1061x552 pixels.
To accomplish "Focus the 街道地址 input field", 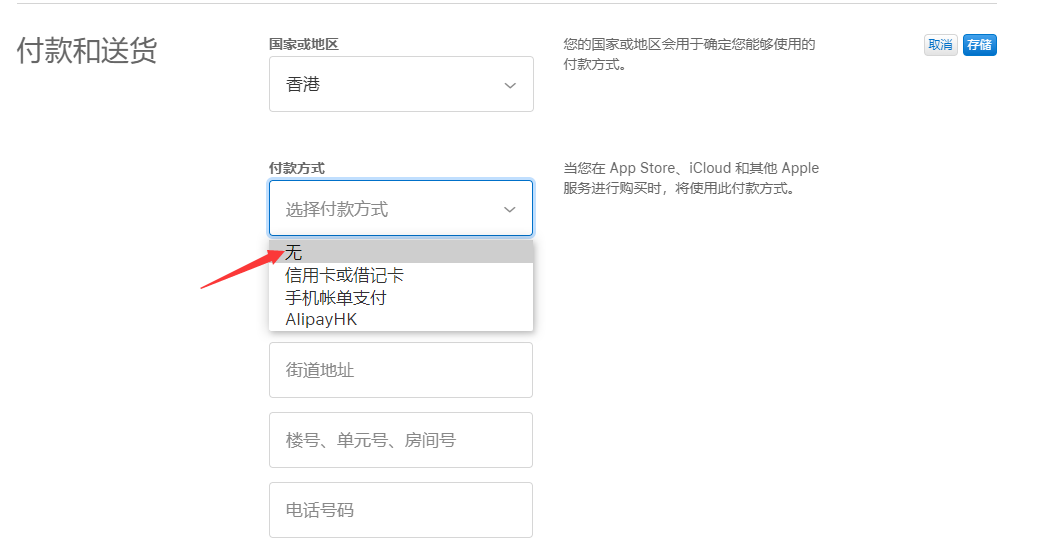I will (x=400, y=370).
